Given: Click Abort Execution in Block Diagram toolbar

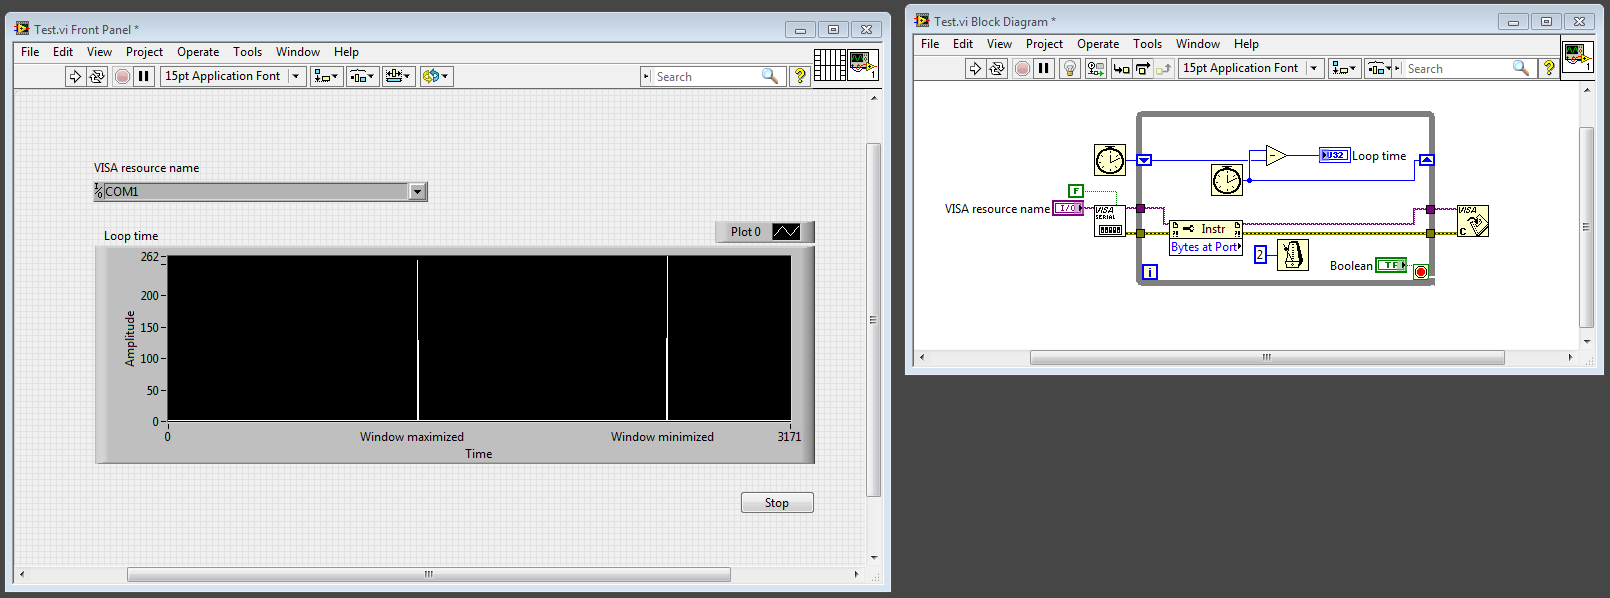Looking at the screenshot, I should [x=1022, y=68].
